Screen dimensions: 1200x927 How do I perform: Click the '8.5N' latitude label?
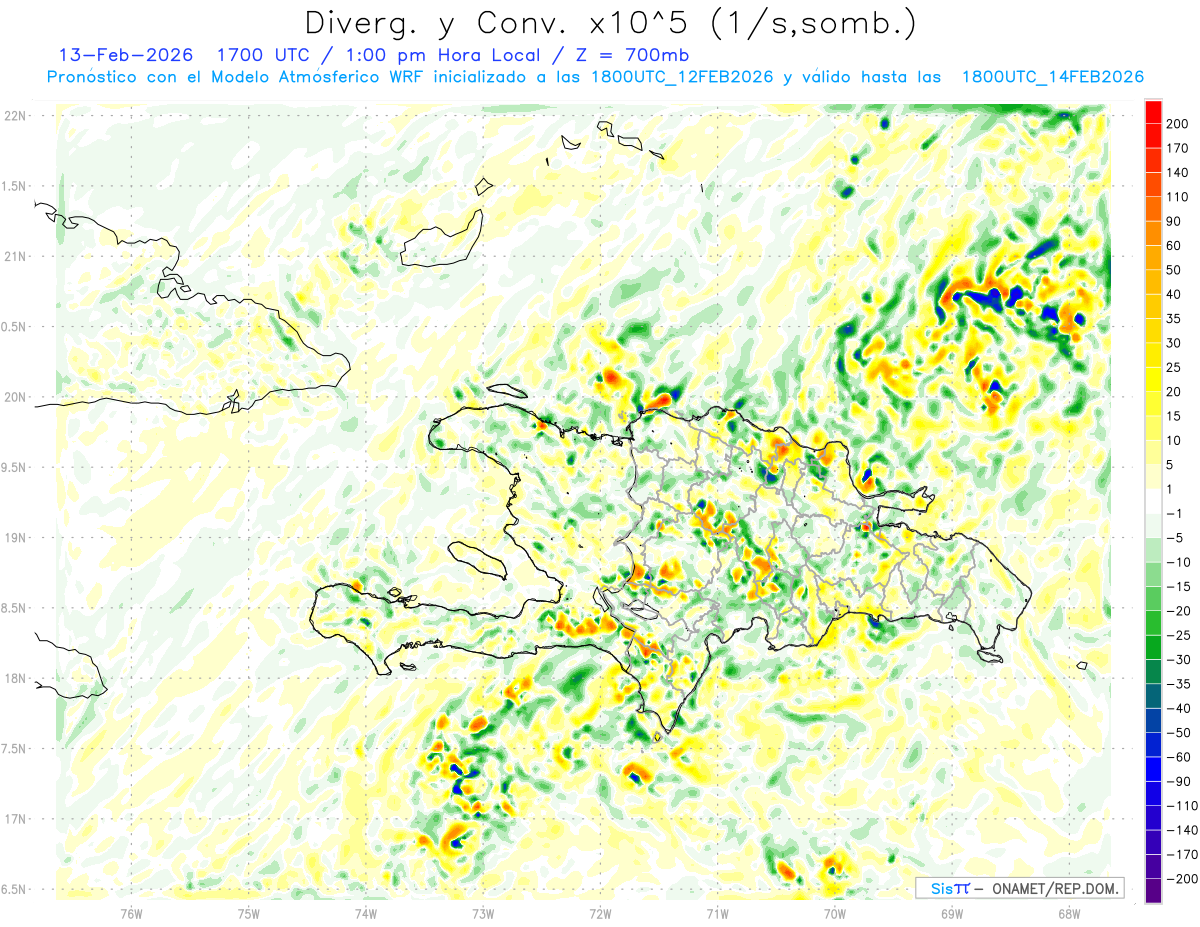coord(14,608)
